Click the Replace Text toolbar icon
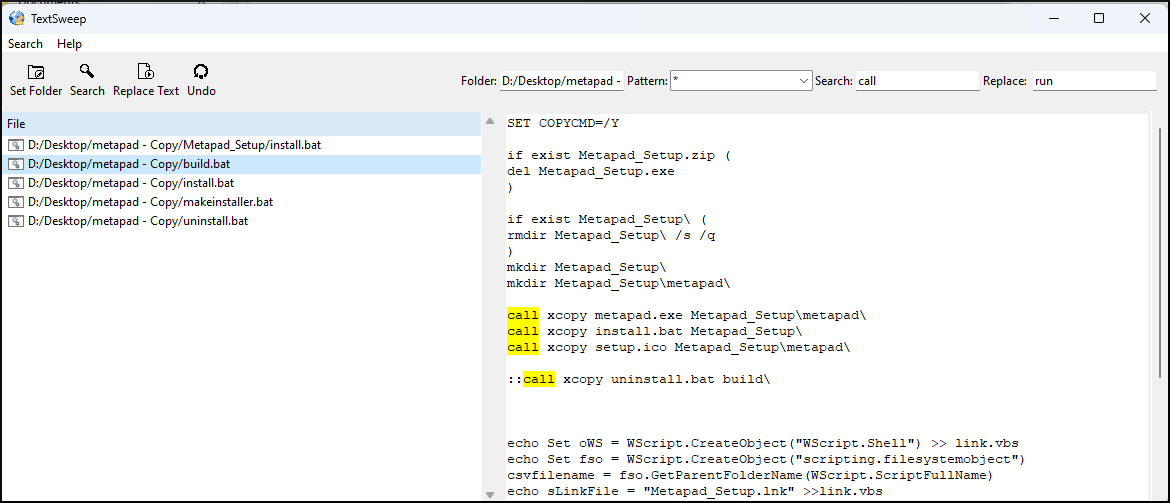 [x=146, y=72]
